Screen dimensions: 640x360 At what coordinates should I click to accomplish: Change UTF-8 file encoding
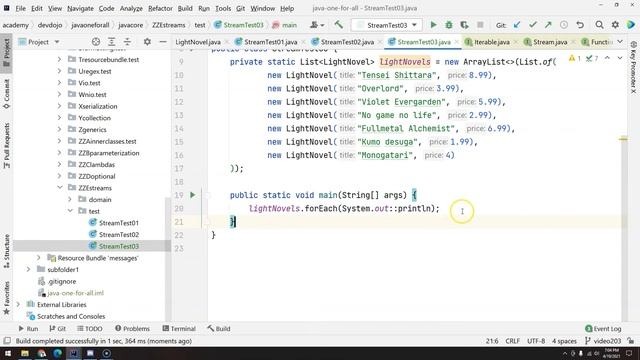click(536, 341)
